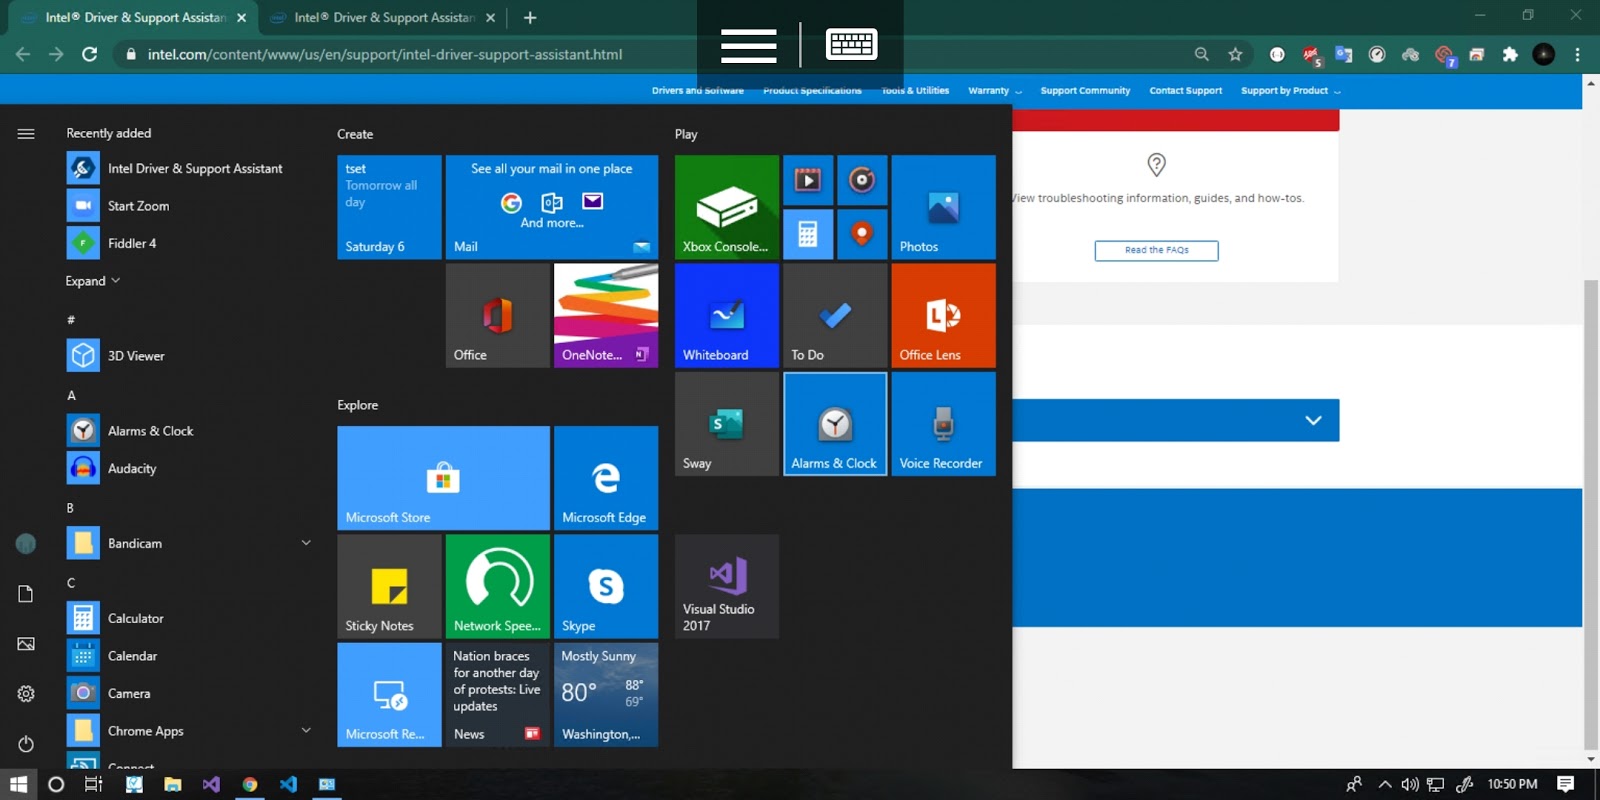Open the Mostly Sunny weather tile
This screenshot has height=800, width=1600.
point(606,694)
